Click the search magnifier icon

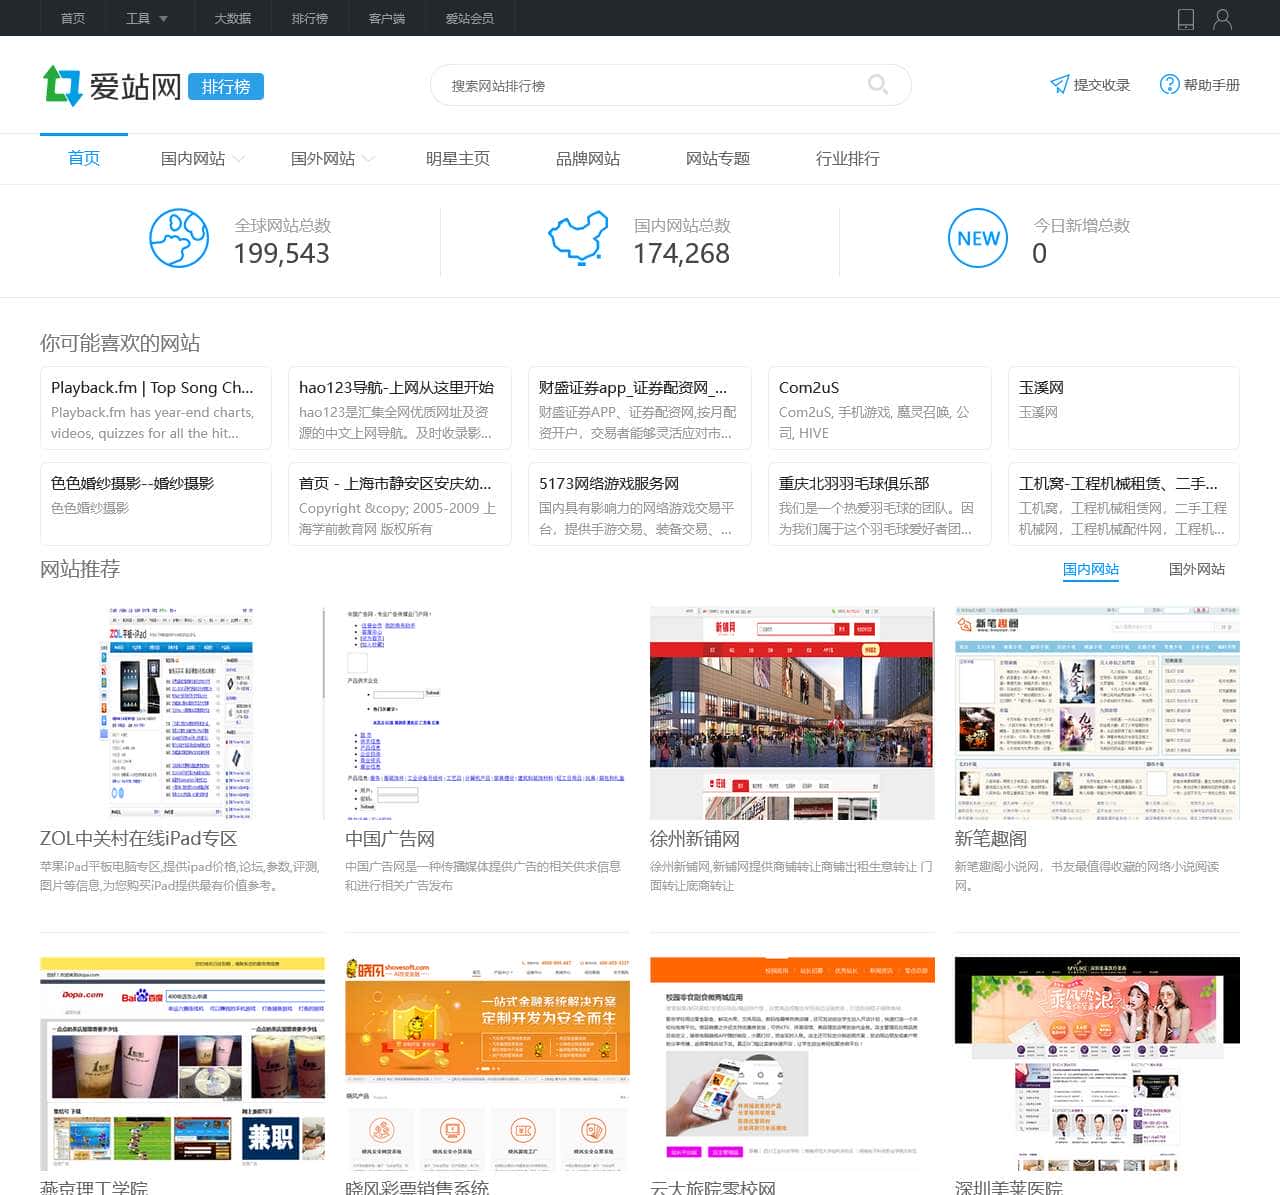(877, 85)
